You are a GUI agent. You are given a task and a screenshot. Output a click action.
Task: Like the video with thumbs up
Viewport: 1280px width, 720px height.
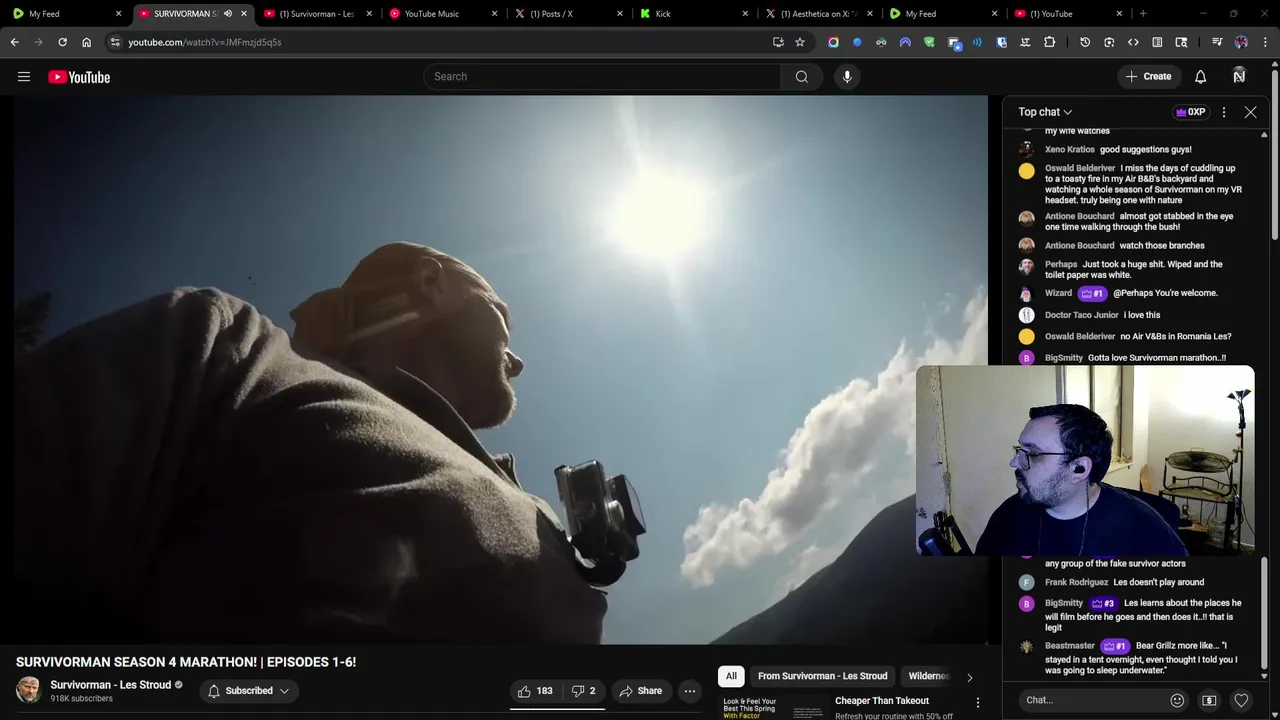coord(535,691)
